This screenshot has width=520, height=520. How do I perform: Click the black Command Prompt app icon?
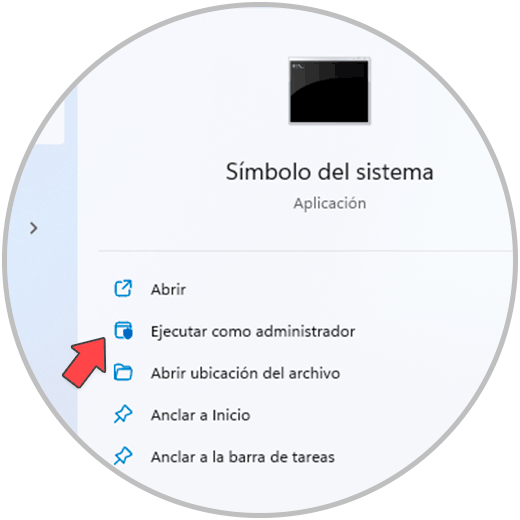click(329, 91)
